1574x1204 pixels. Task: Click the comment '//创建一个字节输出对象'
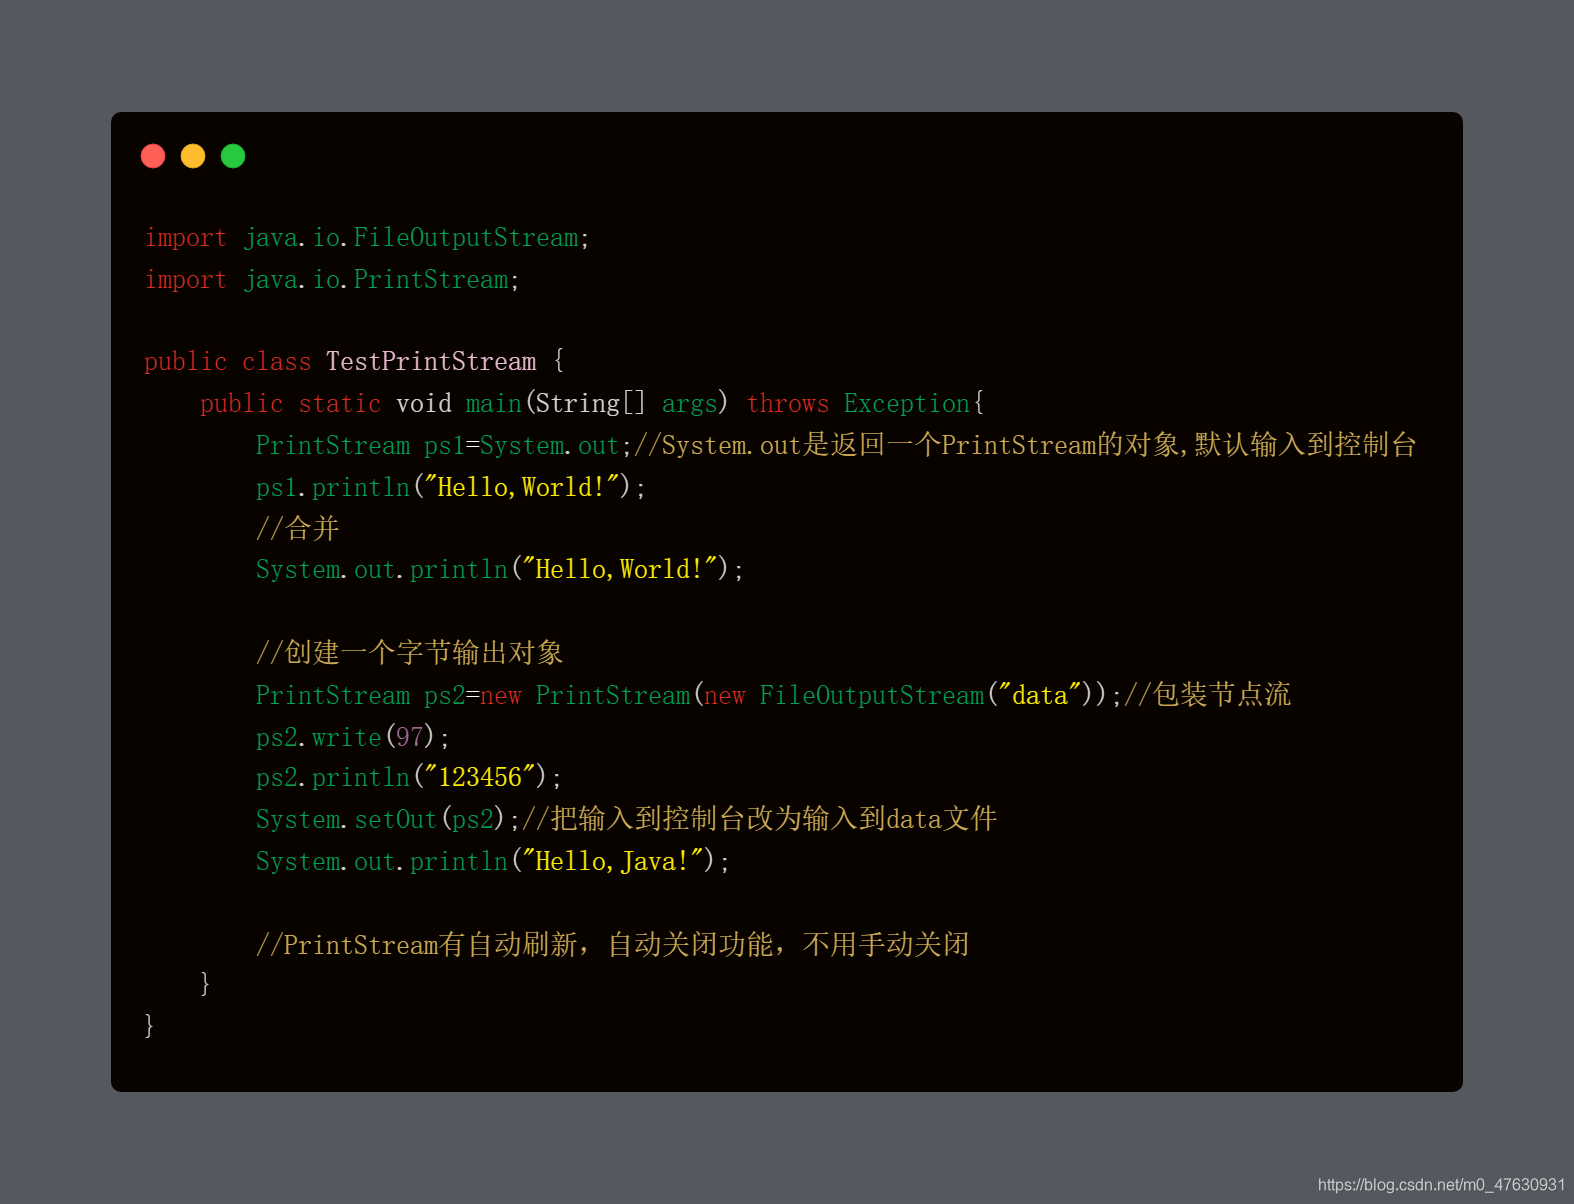click(410, 653)
